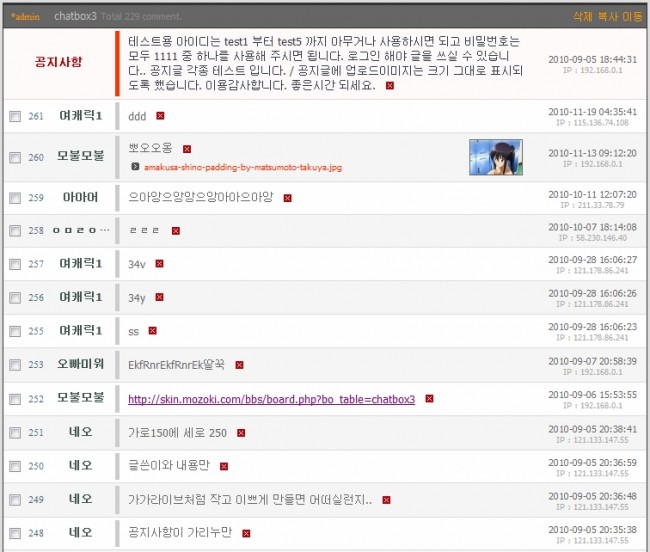
Task: Click author name 모불모불 on row 252
Action: (80, 397)
